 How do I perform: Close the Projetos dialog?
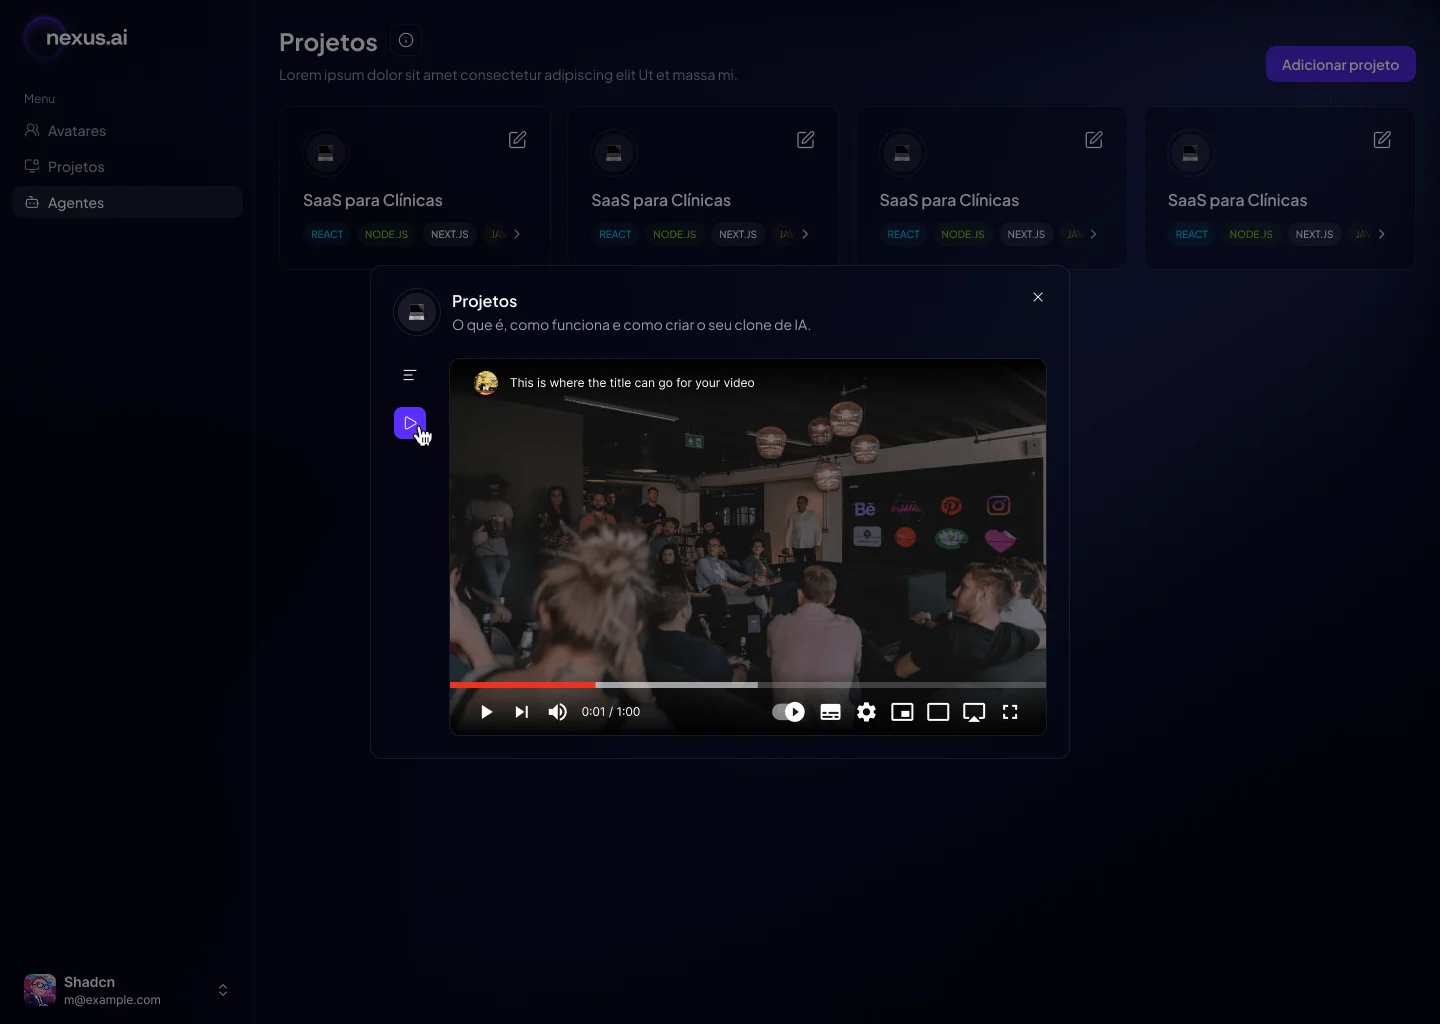coord(1038,297)
